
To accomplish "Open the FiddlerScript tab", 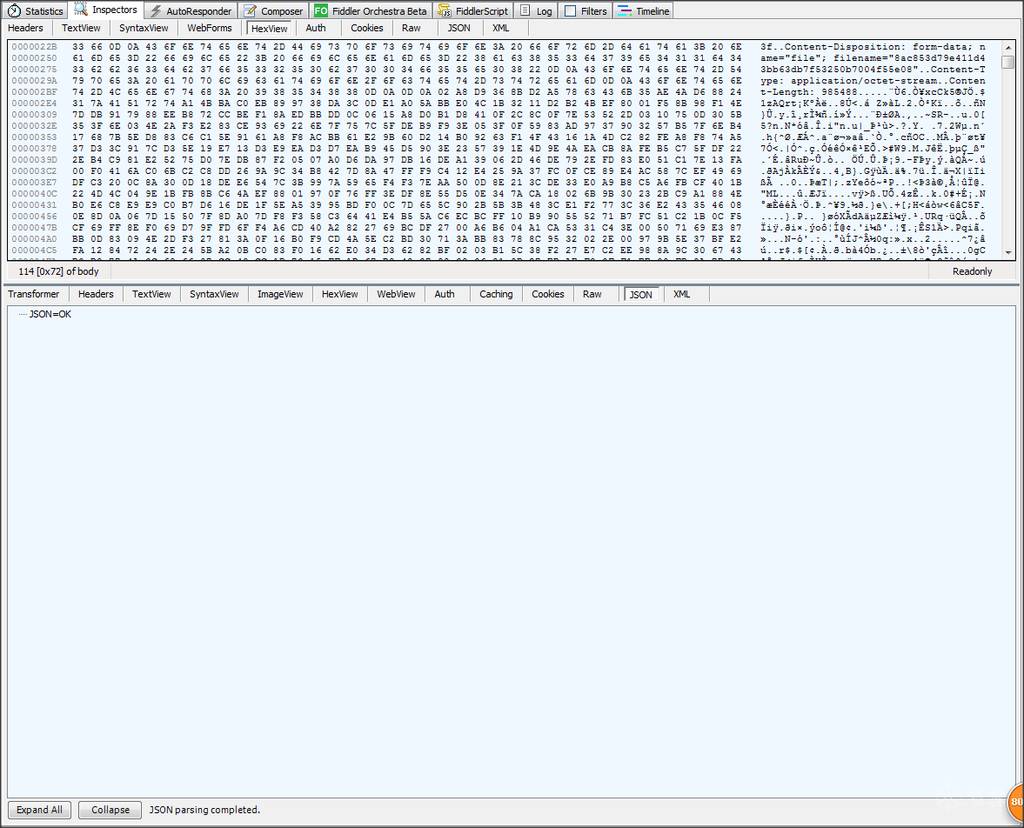I will 473,11.
